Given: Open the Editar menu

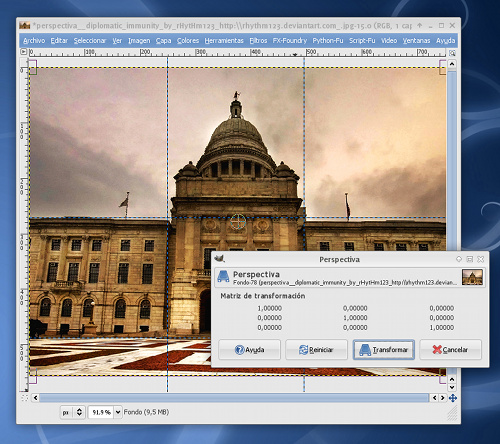Looking at the screenshot, I should 59,41.
